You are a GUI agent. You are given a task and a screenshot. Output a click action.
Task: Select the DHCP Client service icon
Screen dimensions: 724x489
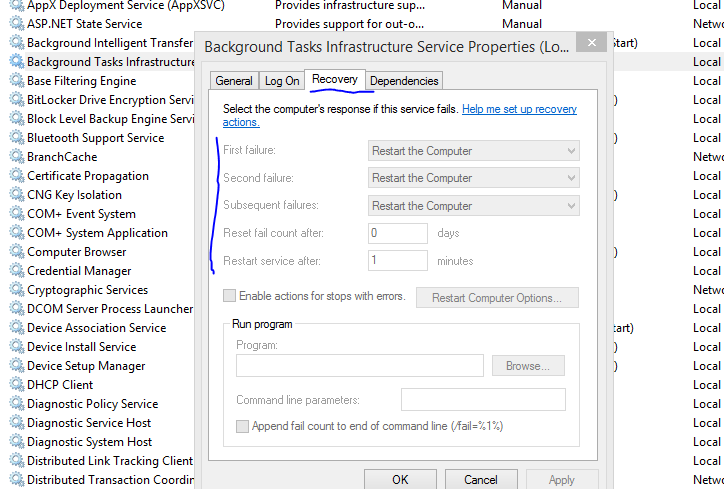16,385
